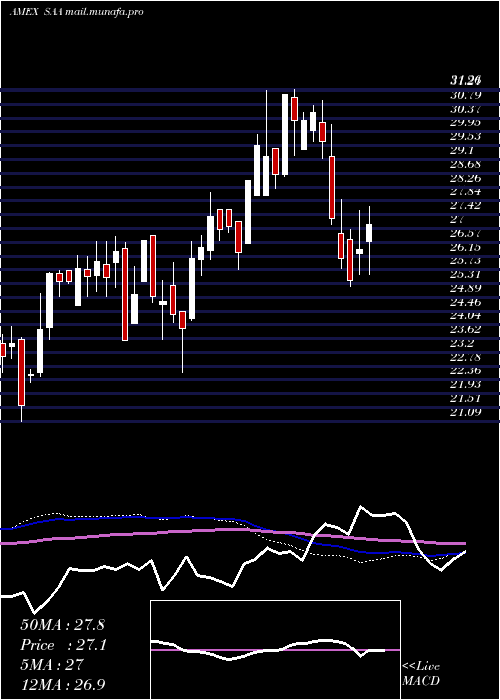Click the 24.46 price level label
The width and height of the screenshot is (500, 700).
pos(465,302)
